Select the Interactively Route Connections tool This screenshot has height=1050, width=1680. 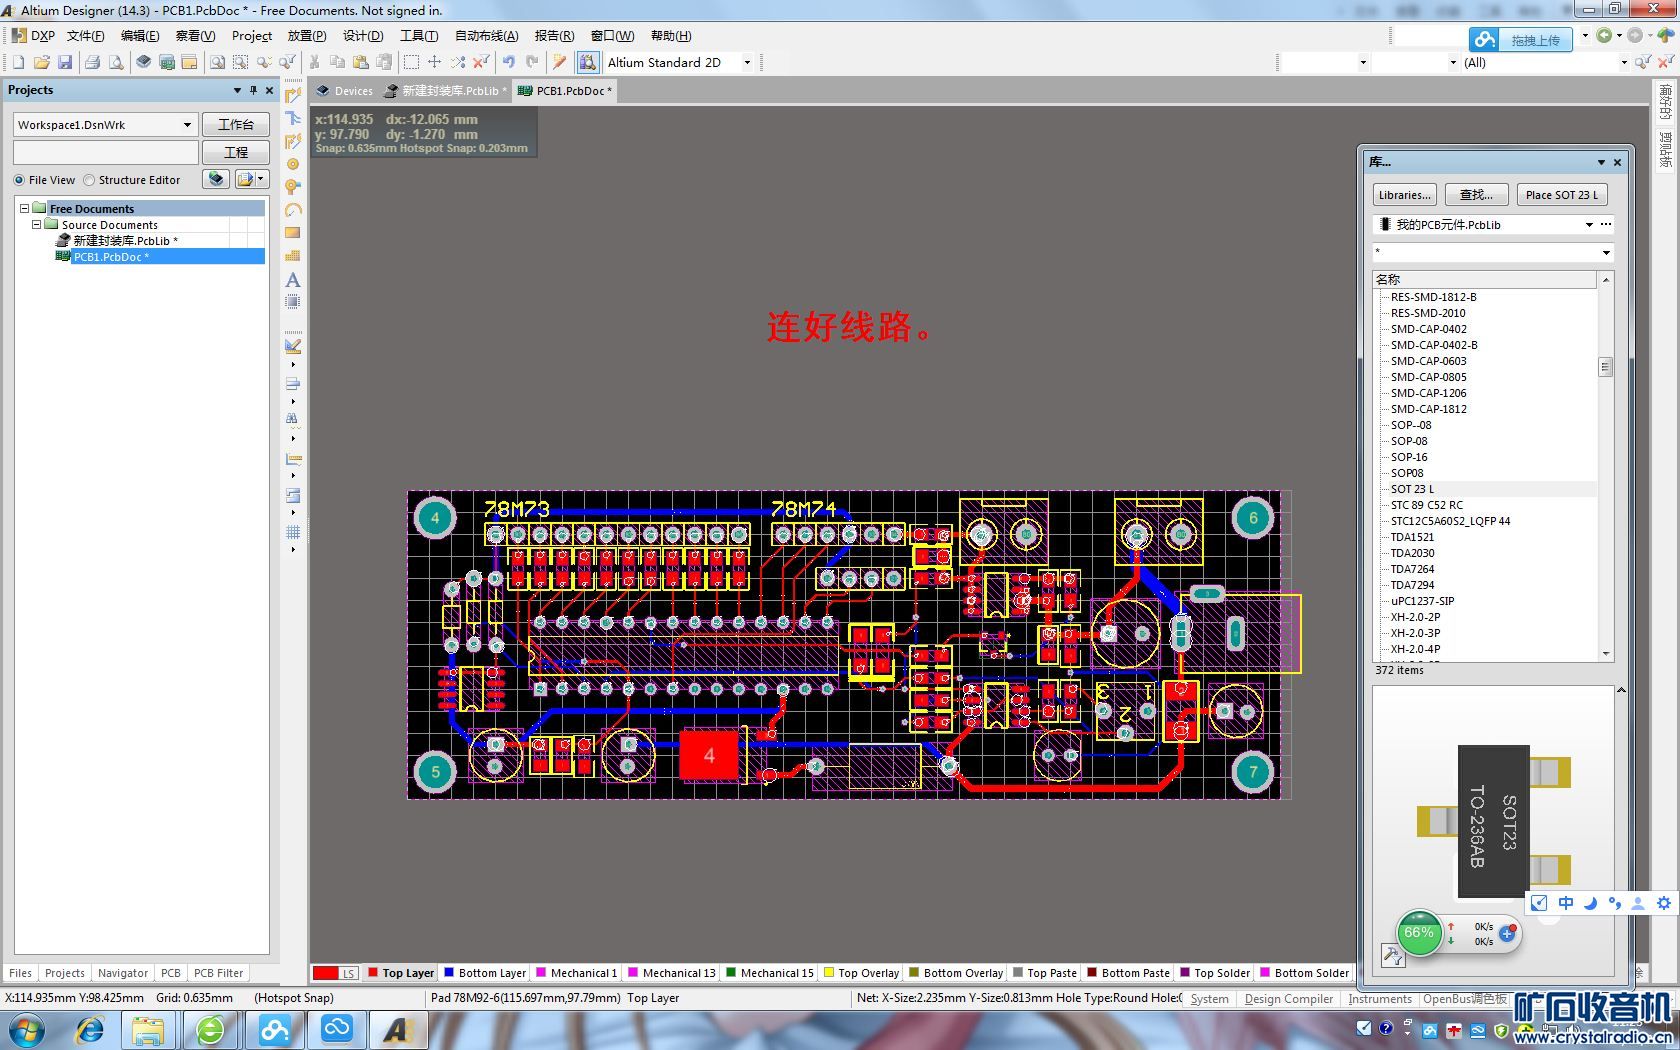pyautogui.click(x=293, y=95)
